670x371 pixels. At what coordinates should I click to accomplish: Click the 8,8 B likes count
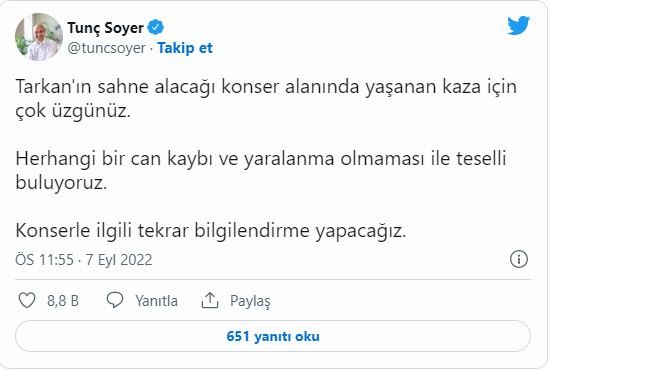click(63, 301)
